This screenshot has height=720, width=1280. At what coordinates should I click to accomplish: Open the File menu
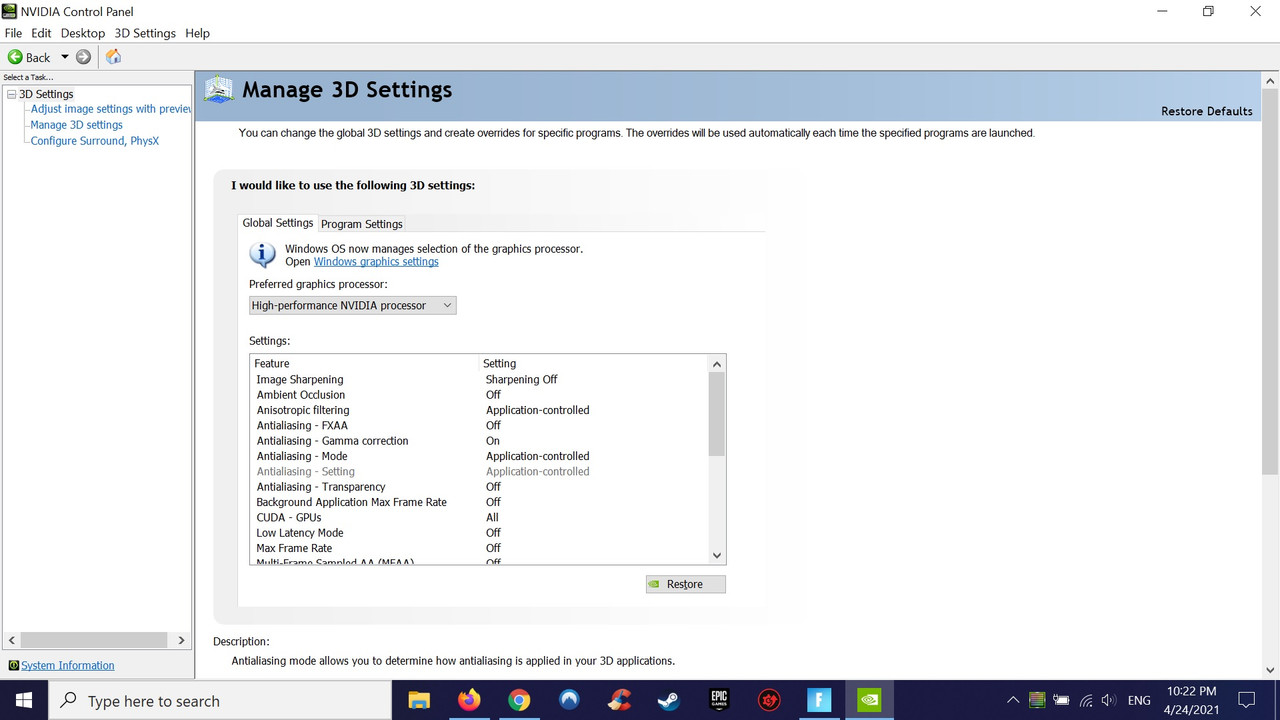point(13,33)
